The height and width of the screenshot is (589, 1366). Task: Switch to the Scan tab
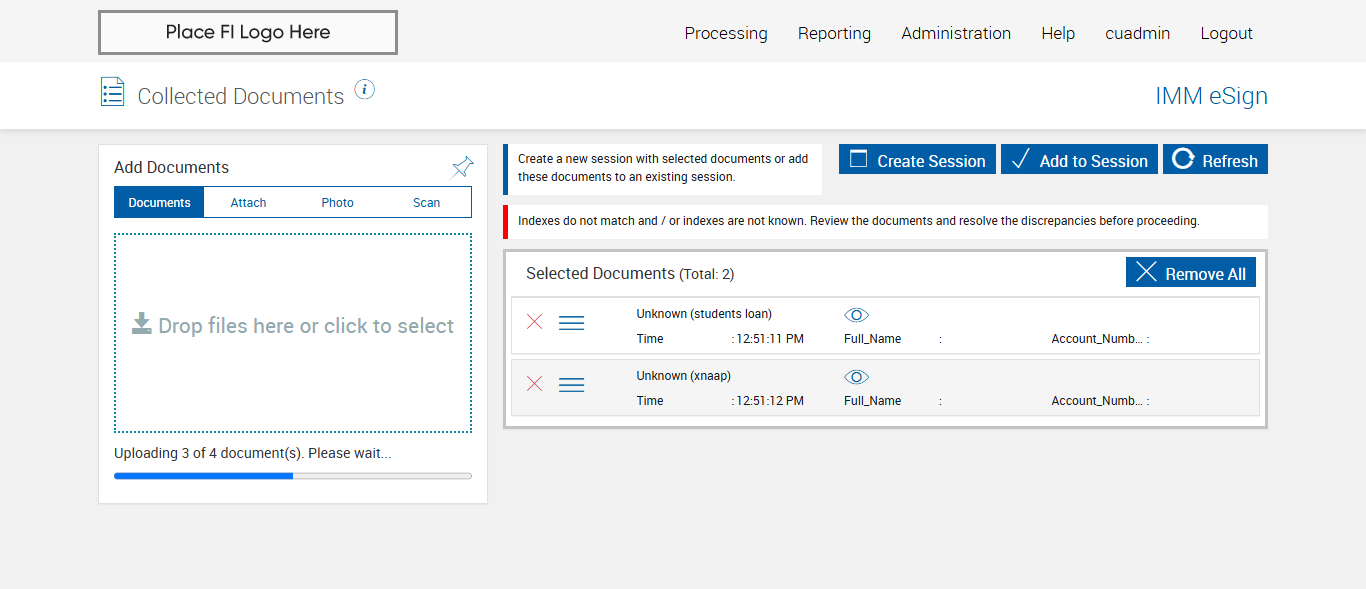pyautogui.click(x=427, y=203)
